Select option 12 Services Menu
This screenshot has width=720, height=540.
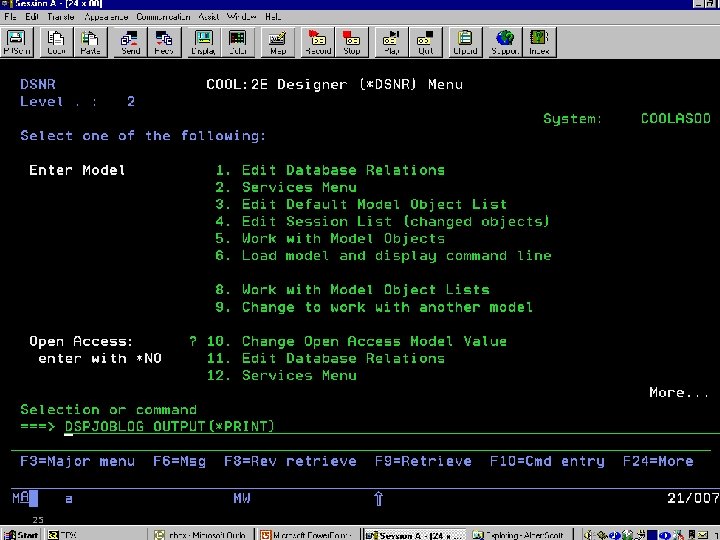coord(281,375)
